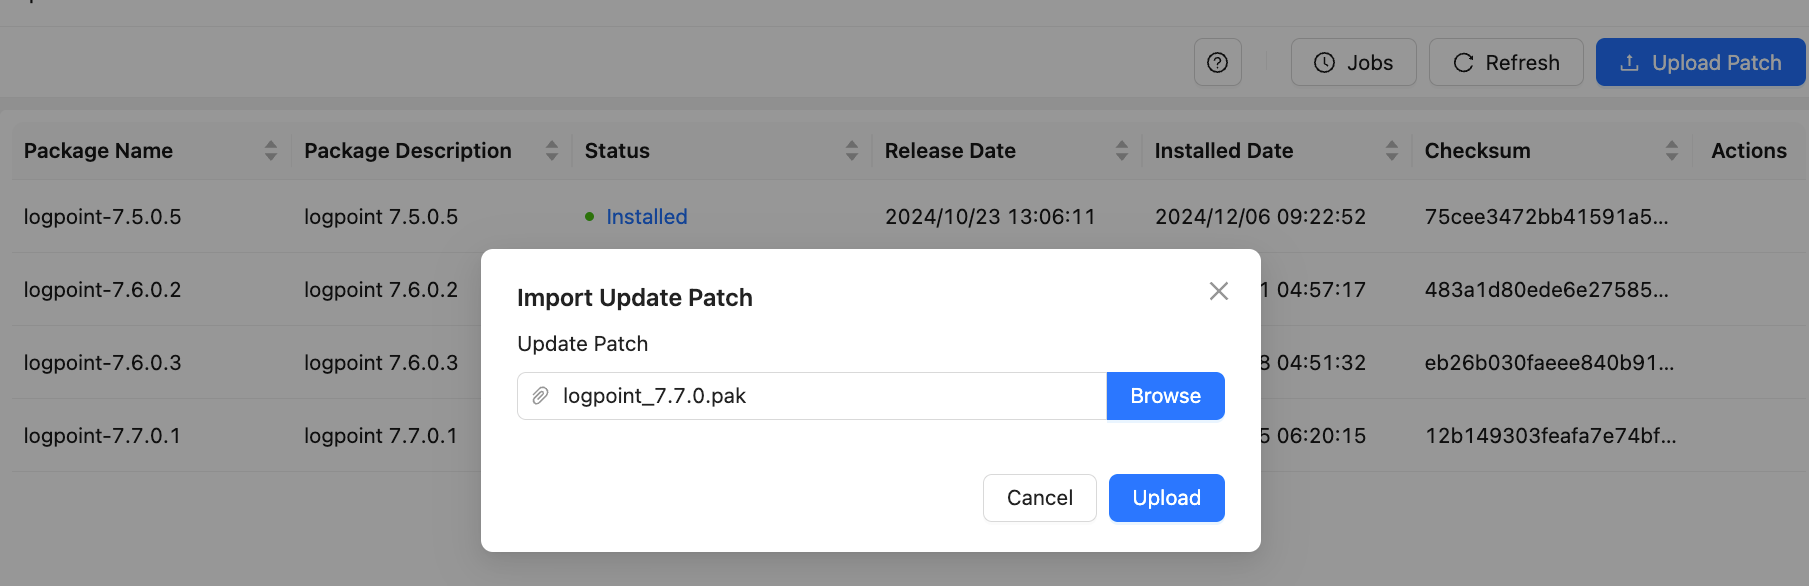The height and width of the screenshot is (586, 1809).
Task: Click the paperclip icon in the file field
Action: tap(541, 395)
